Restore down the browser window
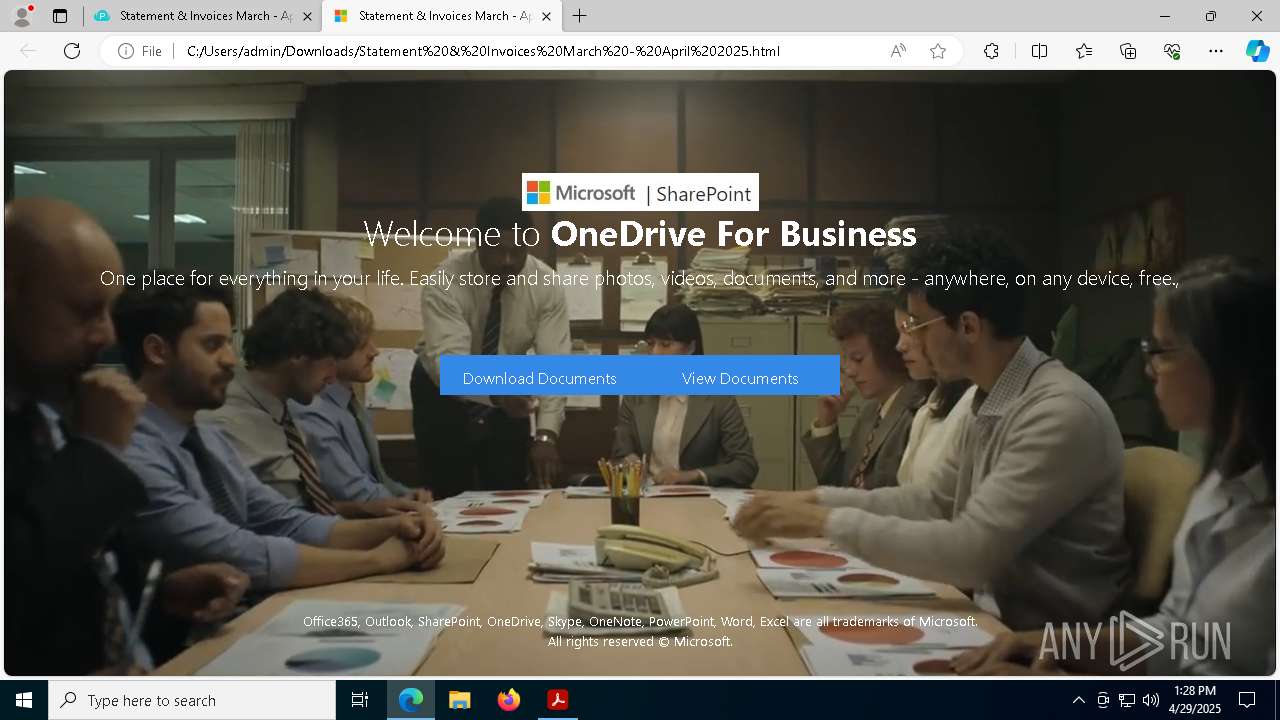This screenshot has height=720, width=1280. (x=1211, y=16)
